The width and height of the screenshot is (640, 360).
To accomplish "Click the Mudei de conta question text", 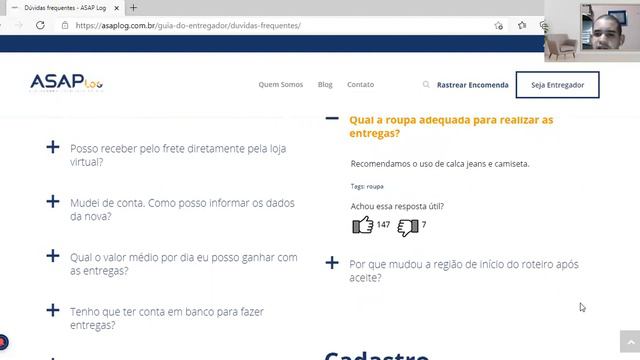I will click(x=182, y=209).
